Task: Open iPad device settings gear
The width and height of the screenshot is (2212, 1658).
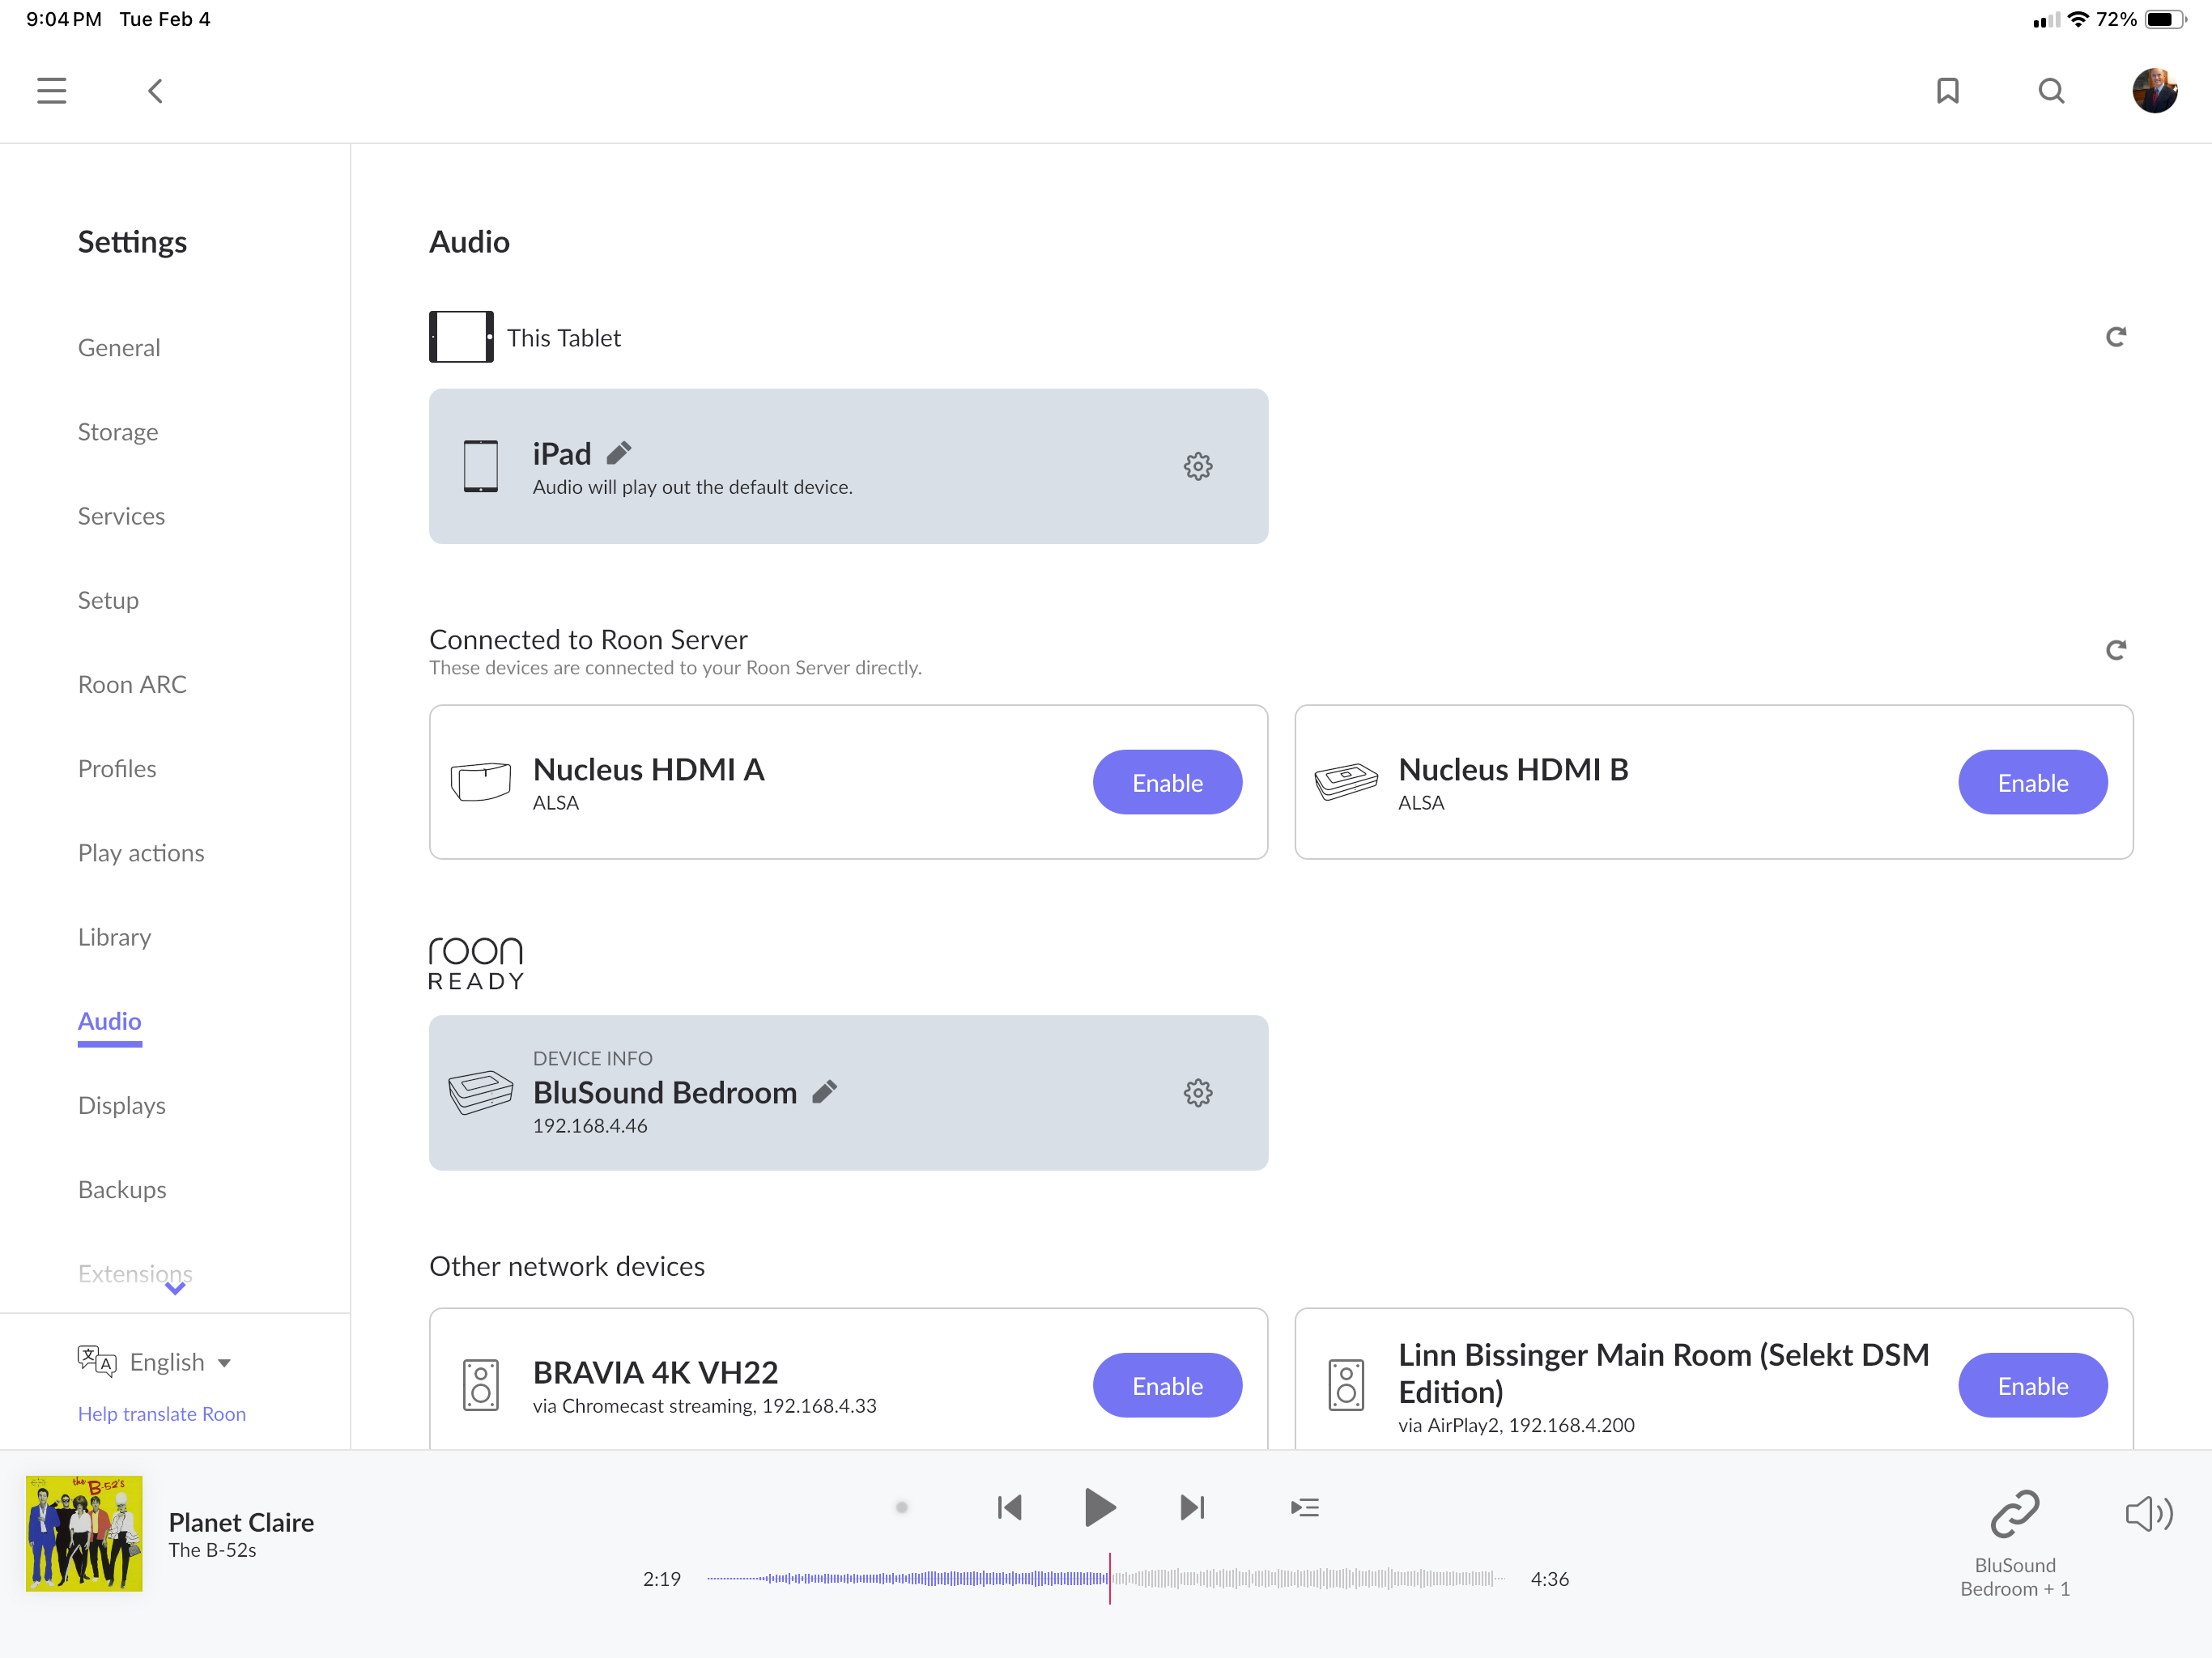Action: point(1197,466)
